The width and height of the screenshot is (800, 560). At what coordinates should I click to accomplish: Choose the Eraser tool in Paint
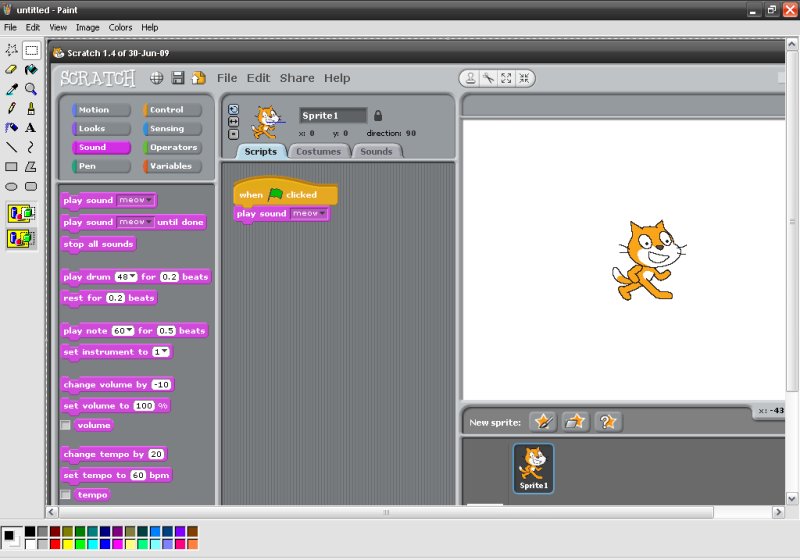pyautogui.click(x=11, y=69)
